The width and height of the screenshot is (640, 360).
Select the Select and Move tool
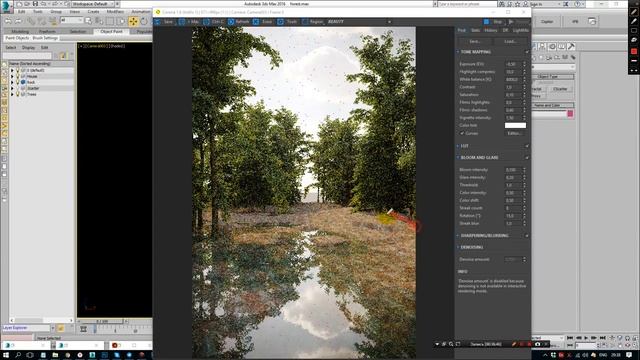(133, 21)
